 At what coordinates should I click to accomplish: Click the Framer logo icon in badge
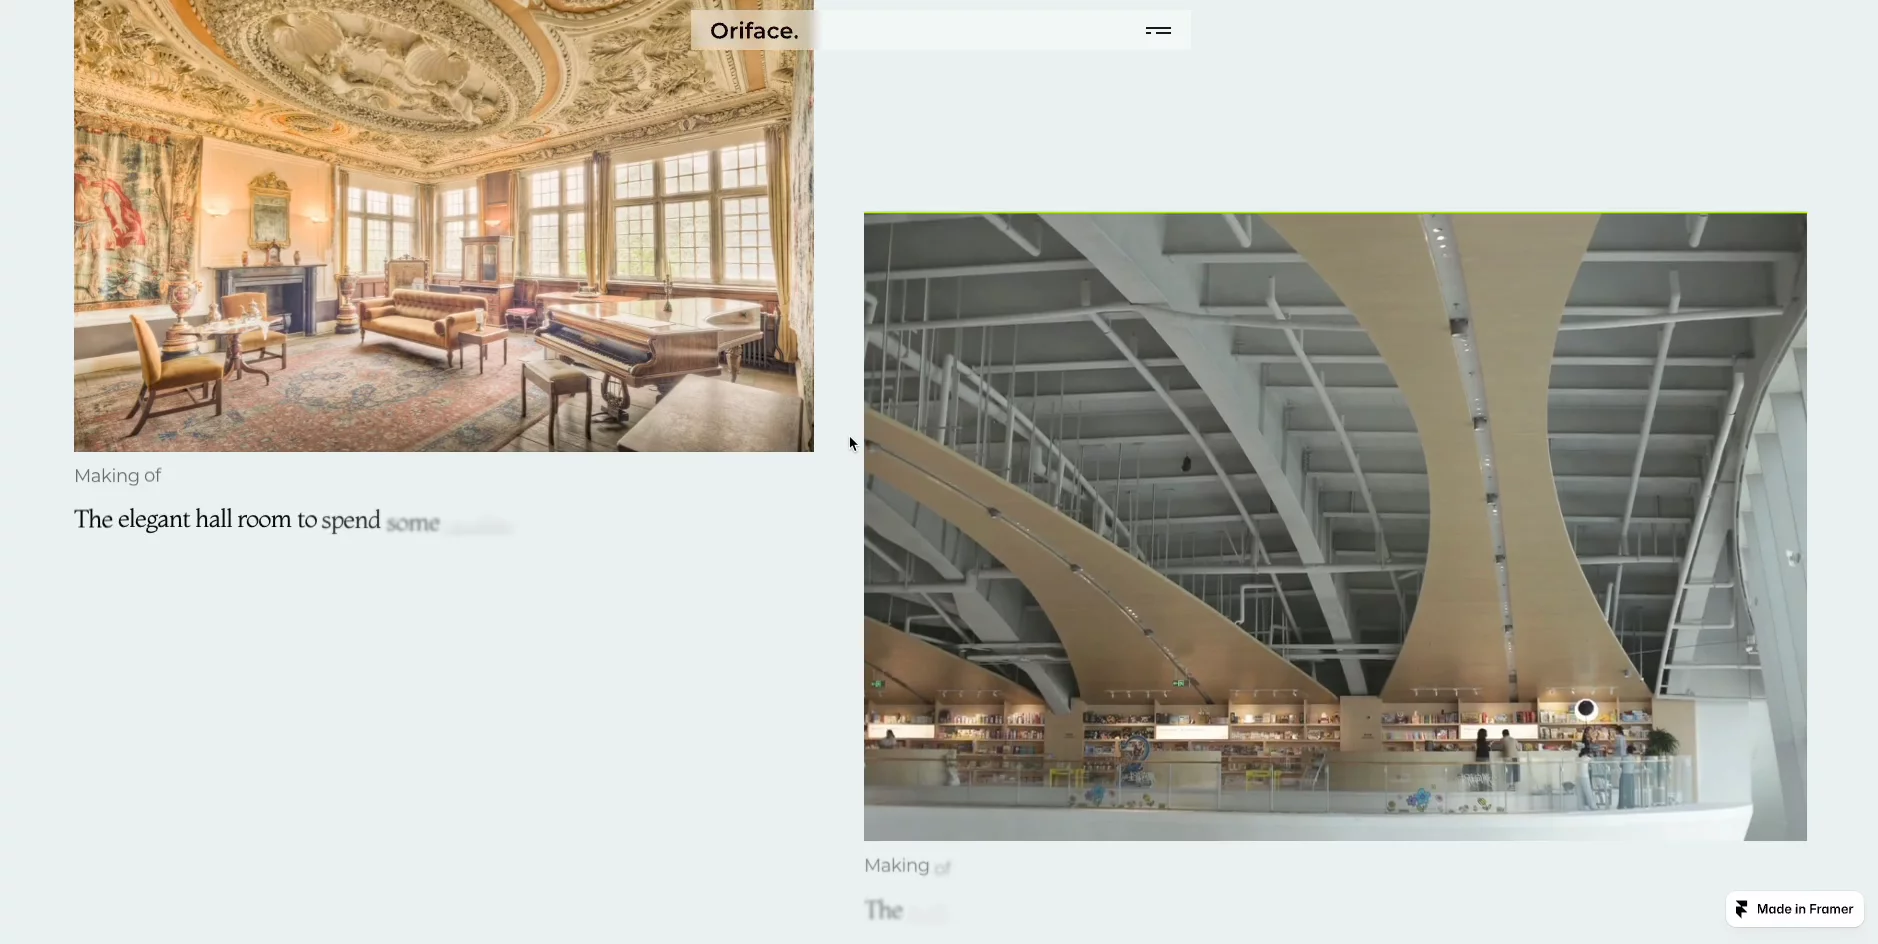1742,909
